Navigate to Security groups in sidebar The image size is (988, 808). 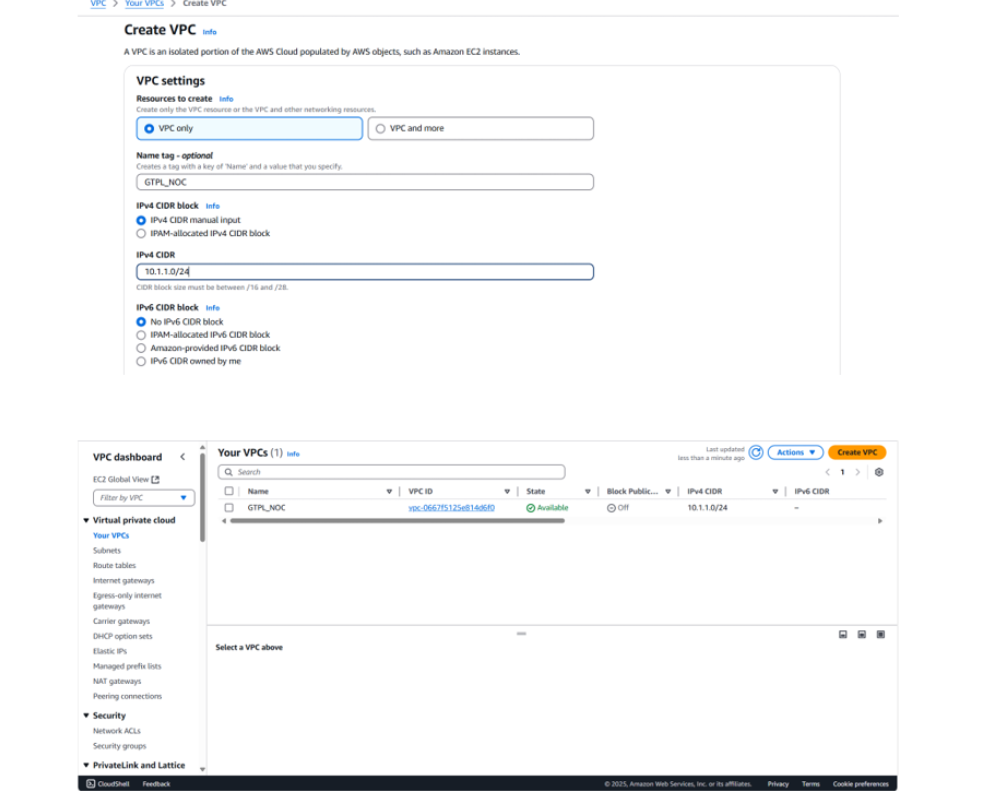(x=119, y=746)
